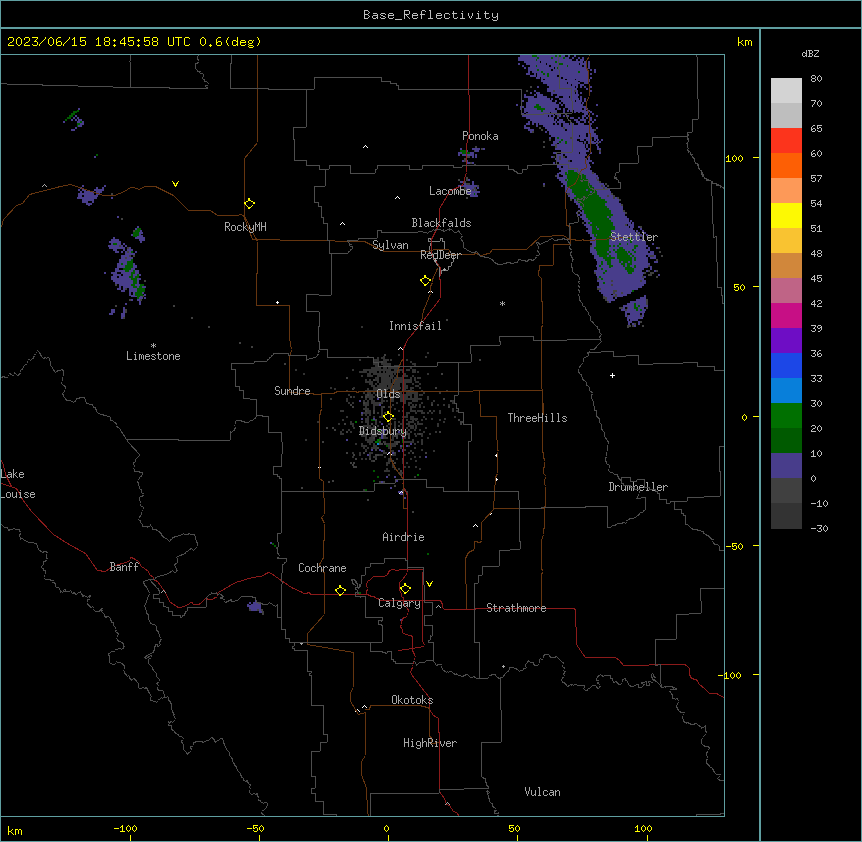
Task: Click the HighRiver city label
Action: pyautogui.click(x=430, y=743)
